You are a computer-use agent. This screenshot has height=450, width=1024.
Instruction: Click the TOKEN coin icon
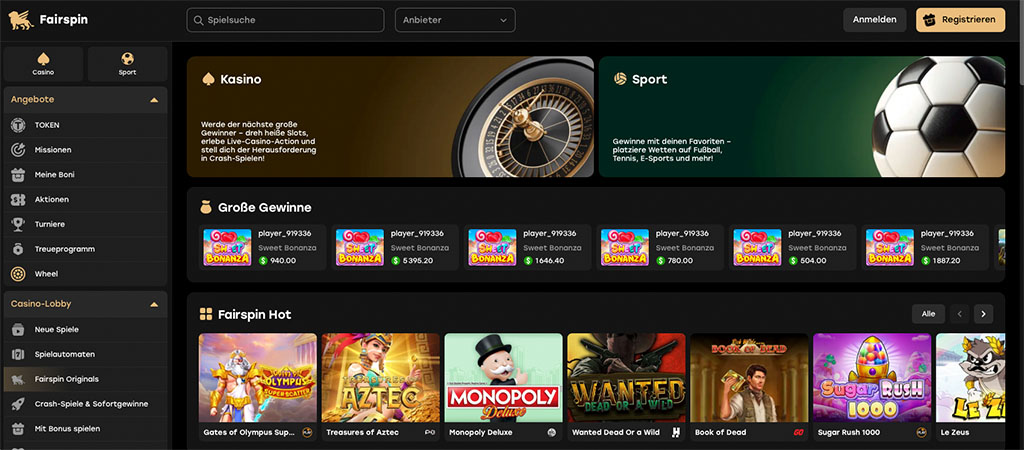(18, 125)
